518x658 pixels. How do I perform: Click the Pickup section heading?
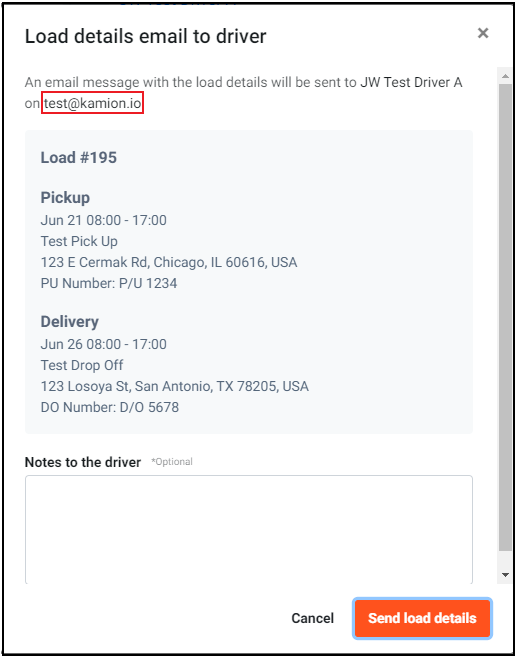pos(65,198)
